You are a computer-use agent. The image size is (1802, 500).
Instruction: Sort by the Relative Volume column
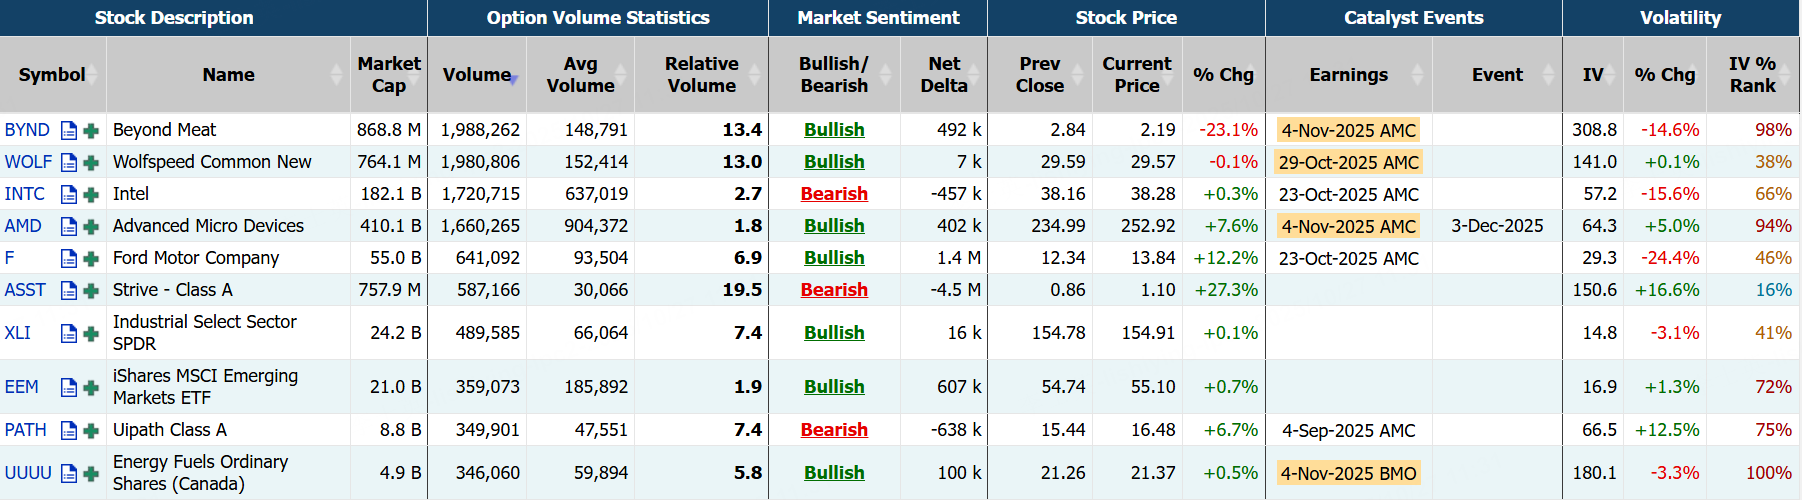pos(701,75)
